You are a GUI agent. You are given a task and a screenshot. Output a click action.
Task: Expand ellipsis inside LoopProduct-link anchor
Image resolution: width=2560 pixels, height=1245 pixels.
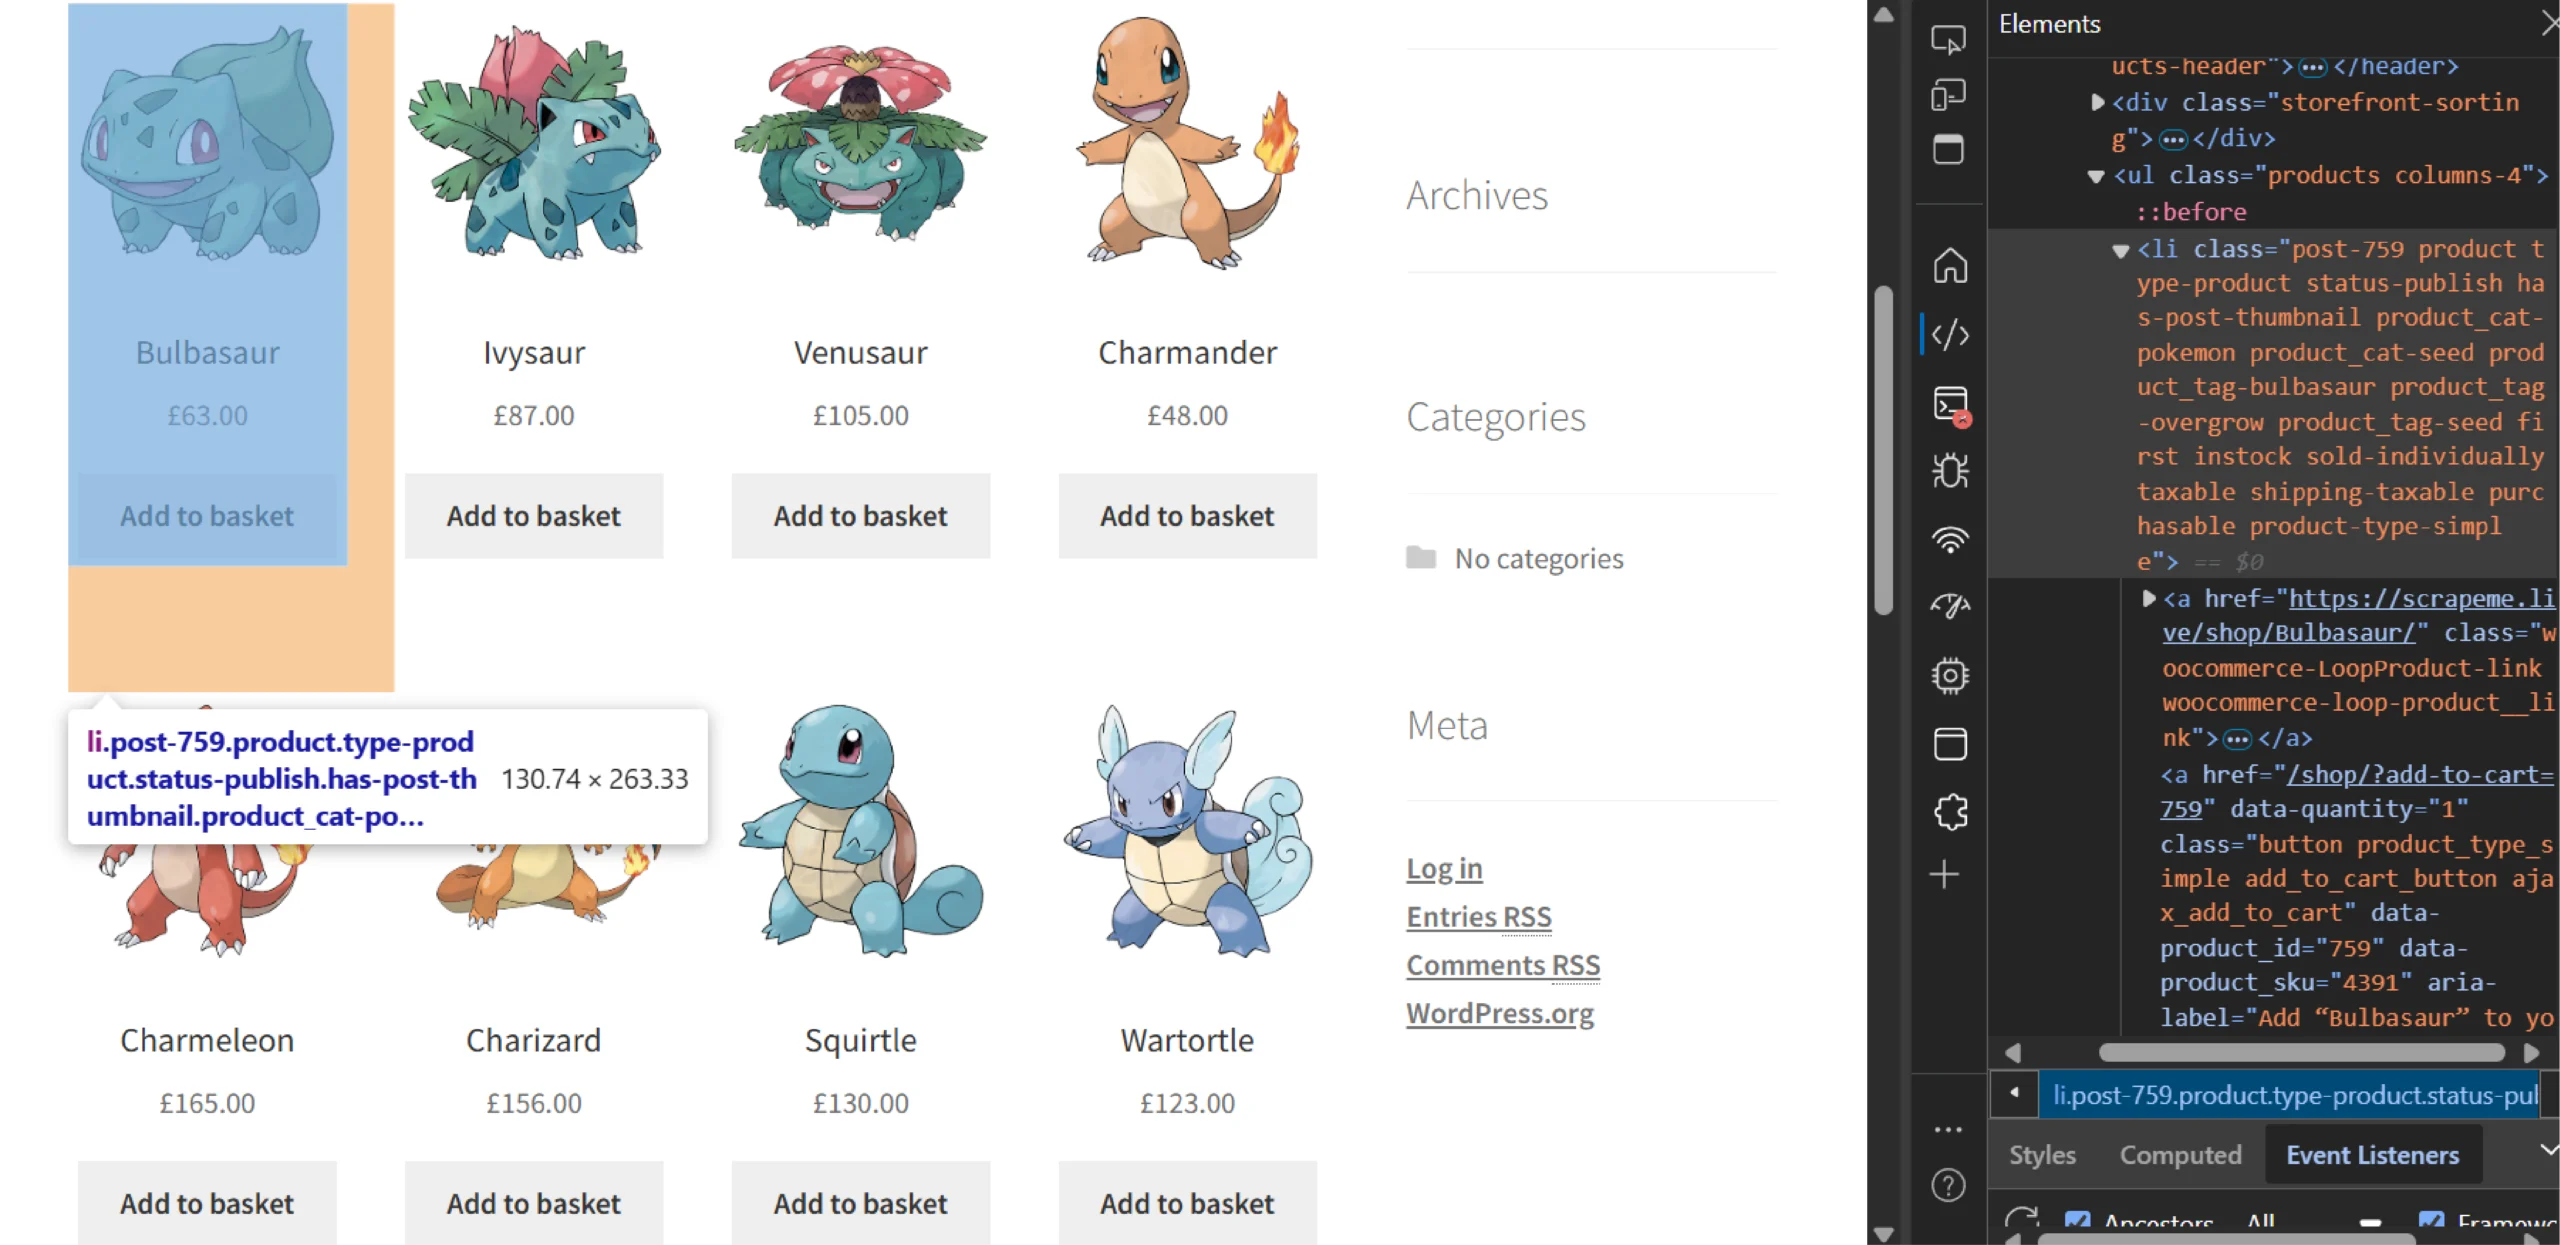tap(2237, 740)
